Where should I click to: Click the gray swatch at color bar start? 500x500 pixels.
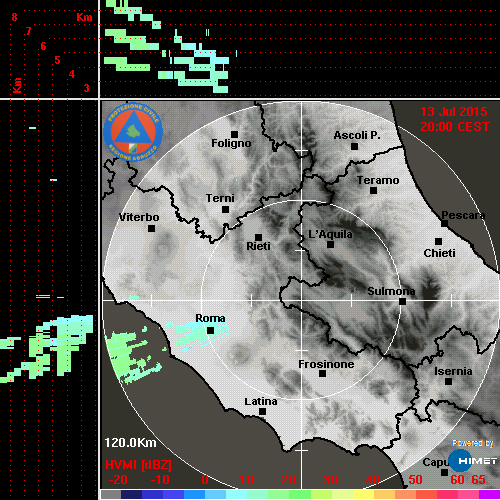[x=111, y=494]
